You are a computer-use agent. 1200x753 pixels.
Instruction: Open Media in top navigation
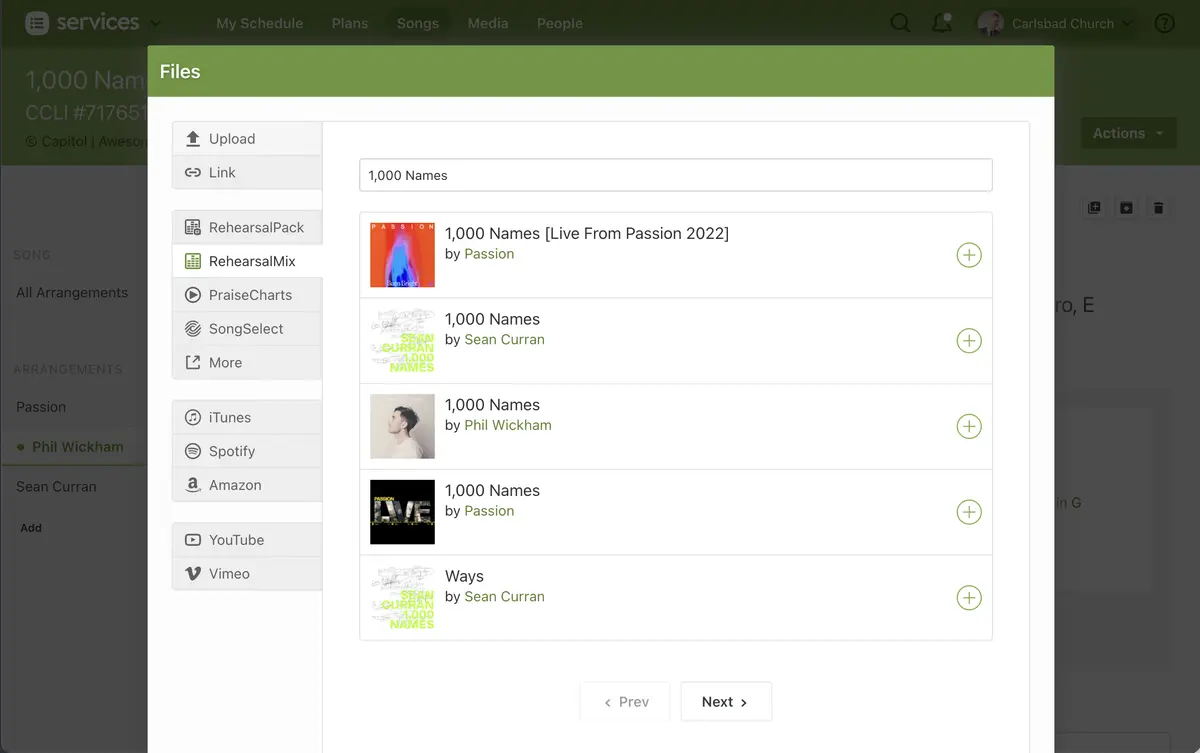click(488, 23)
